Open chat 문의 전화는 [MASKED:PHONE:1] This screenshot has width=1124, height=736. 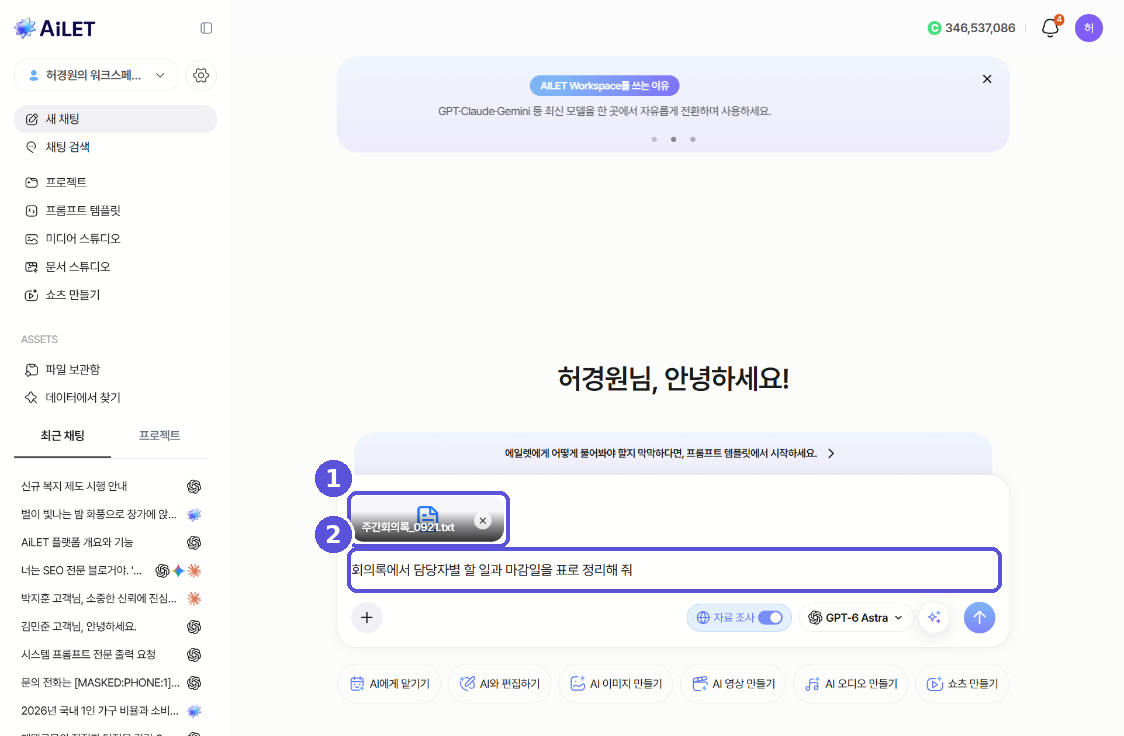click(111, 682)
